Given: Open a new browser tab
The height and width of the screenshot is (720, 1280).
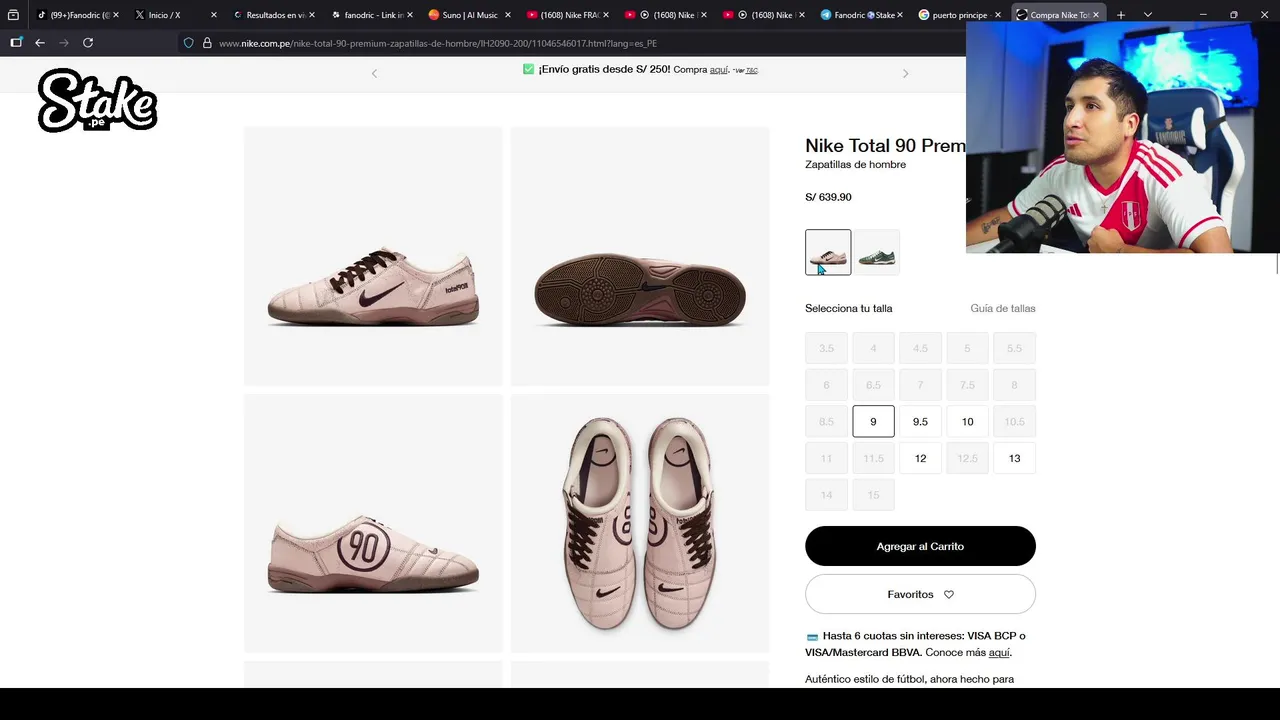Looking at the screenshot, I should tap(1121, 15).
